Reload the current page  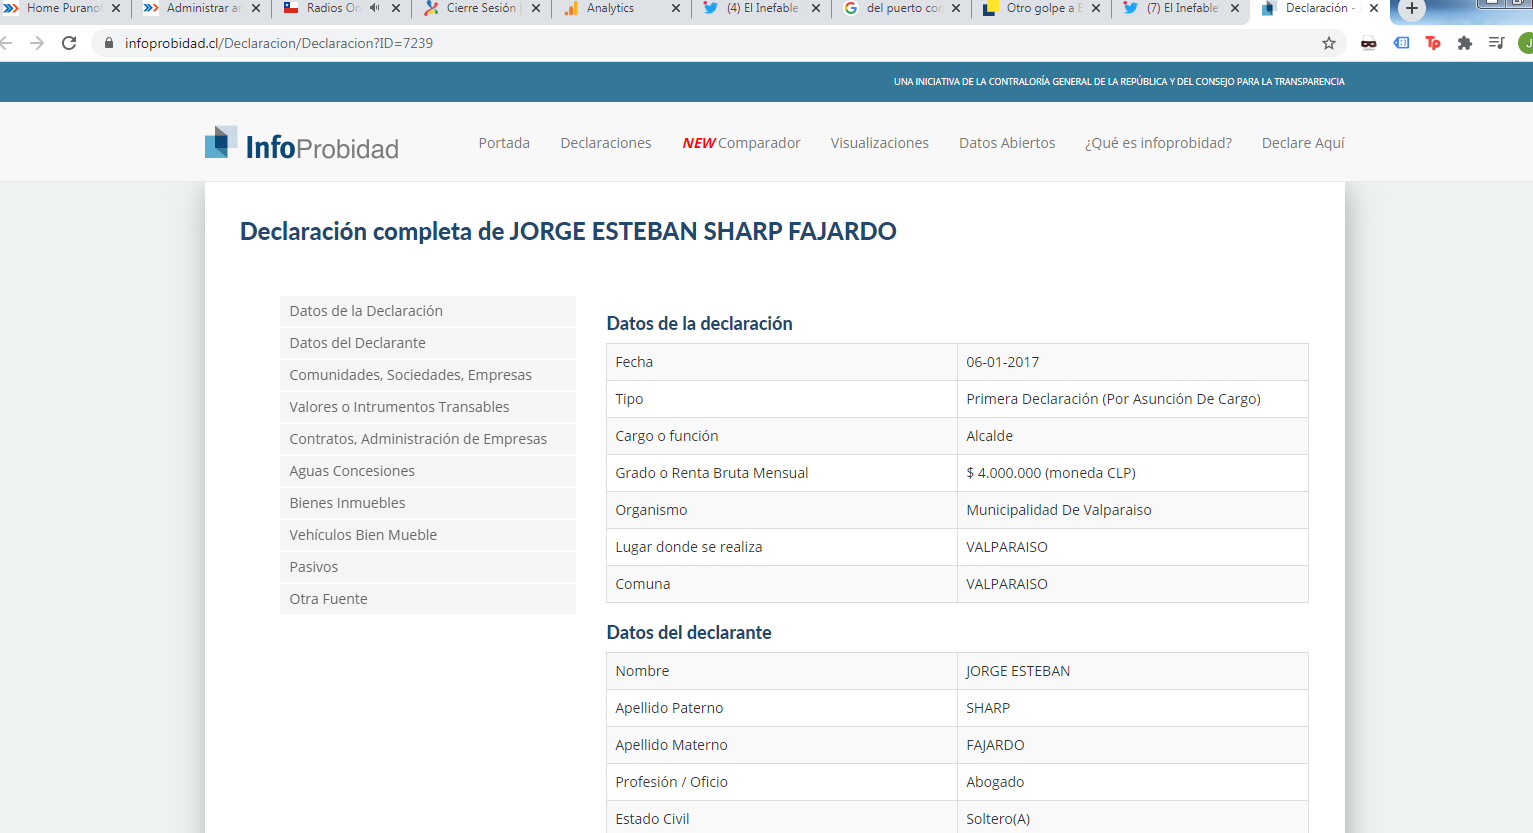click(69, 43)
